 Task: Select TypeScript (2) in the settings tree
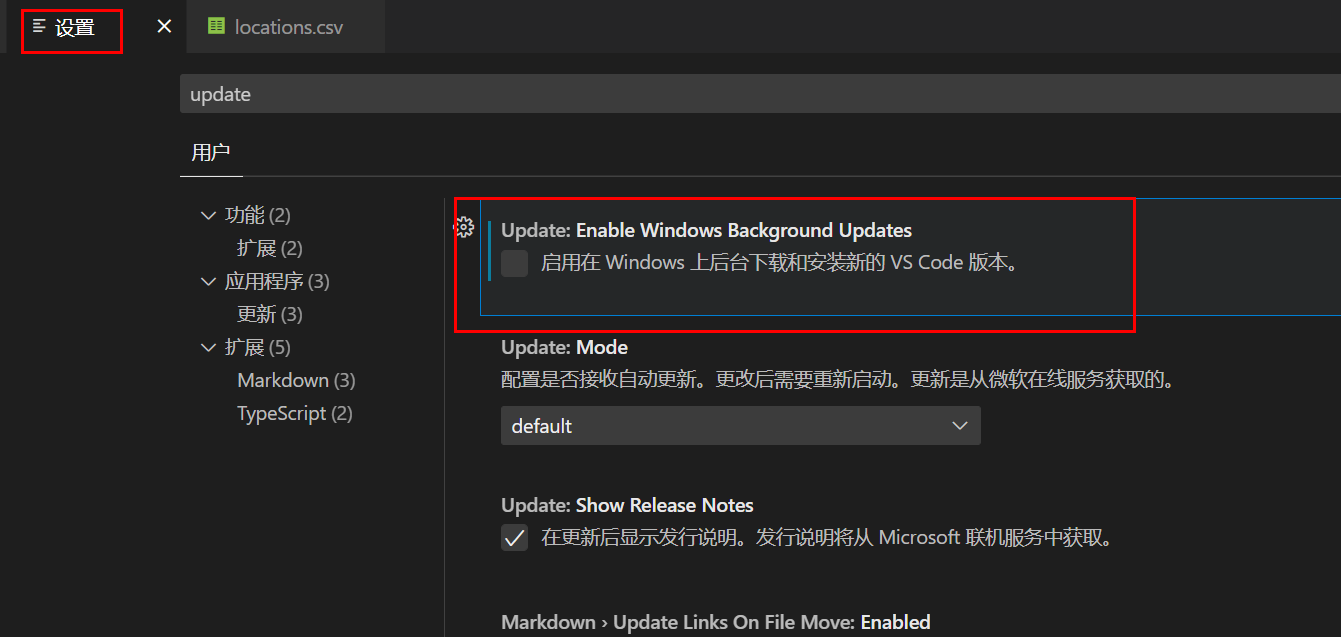tap(294, 413)
